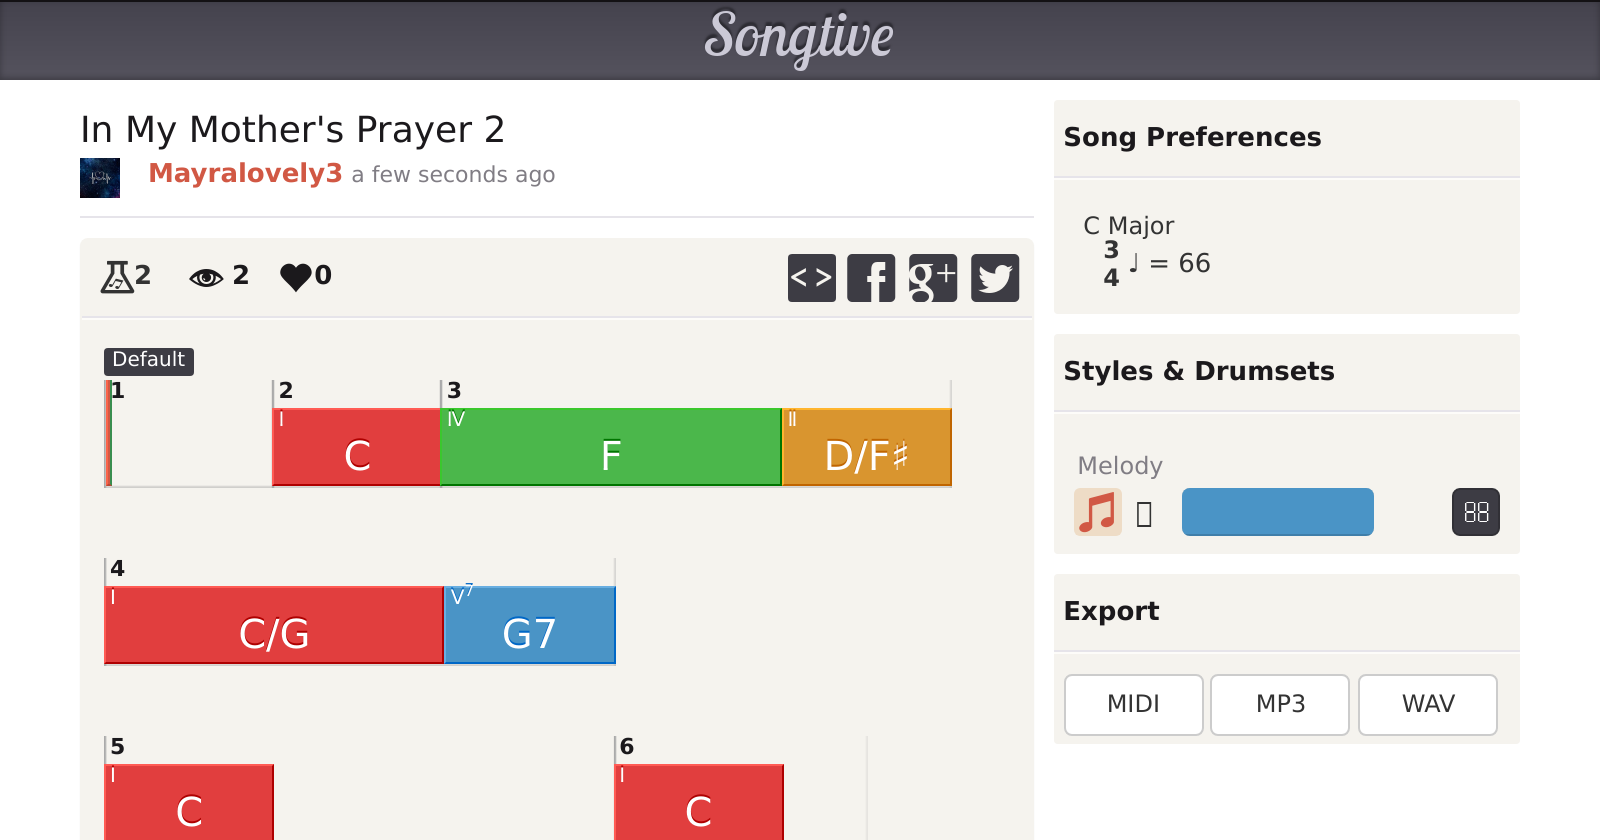Click the eye views icon
This screenshot has height=840, width=1600.
[206, 277]
